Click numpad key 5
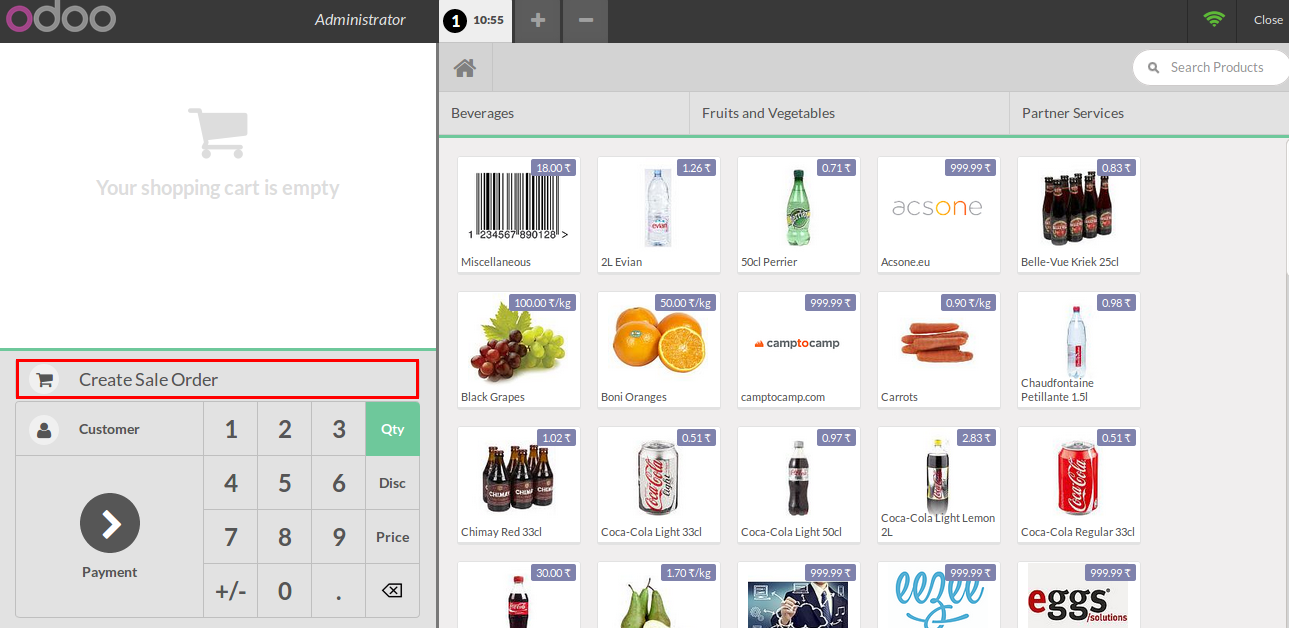 (285, 483)
